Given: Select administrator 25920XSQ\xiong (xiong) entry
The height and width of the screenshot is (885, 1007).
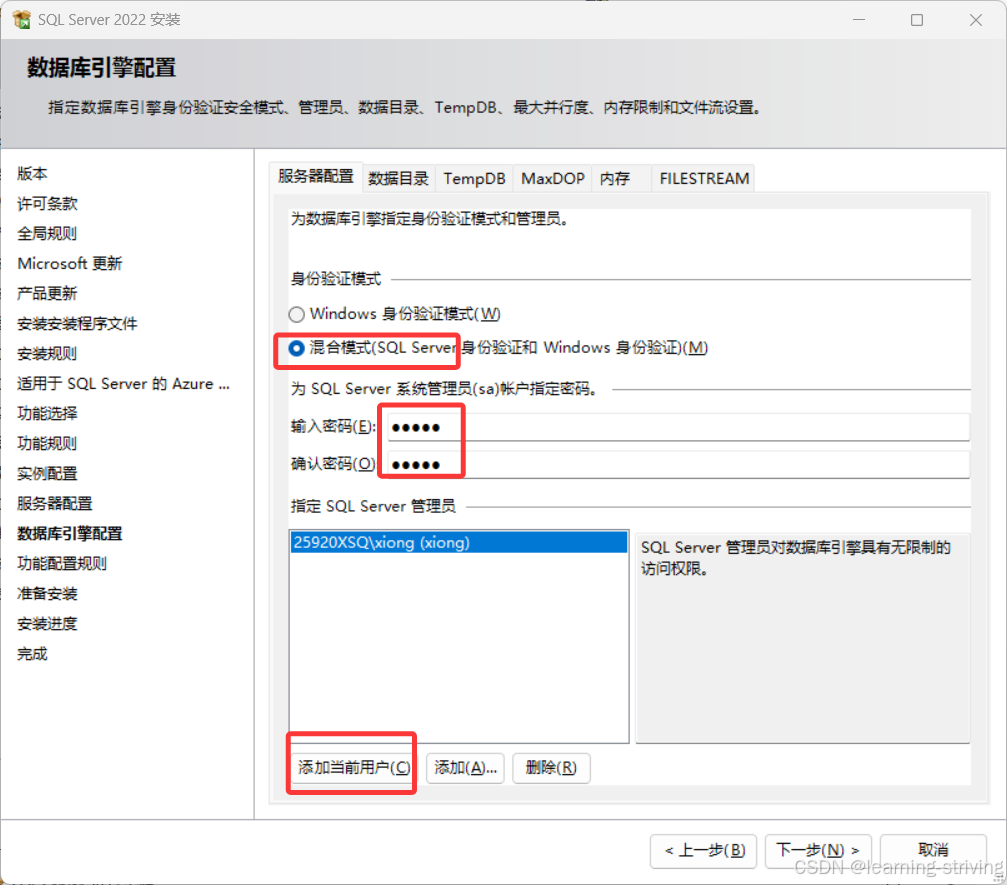Looking at the screenshot, I should pos(459,543).
